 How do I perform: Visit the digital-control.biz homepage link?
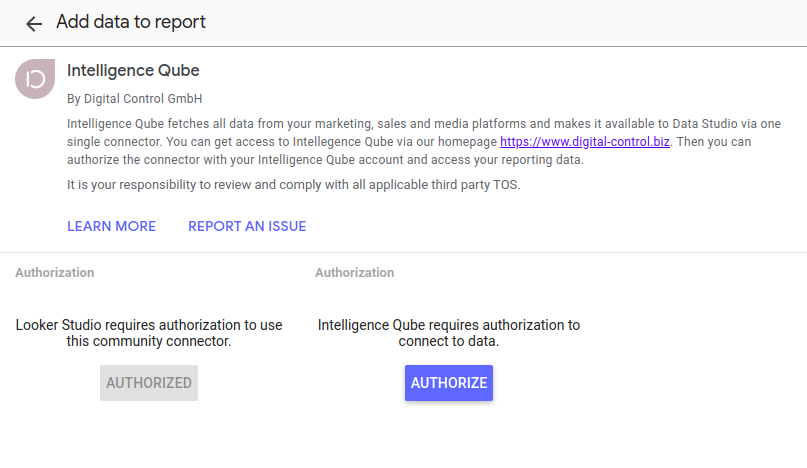(587, 142)
